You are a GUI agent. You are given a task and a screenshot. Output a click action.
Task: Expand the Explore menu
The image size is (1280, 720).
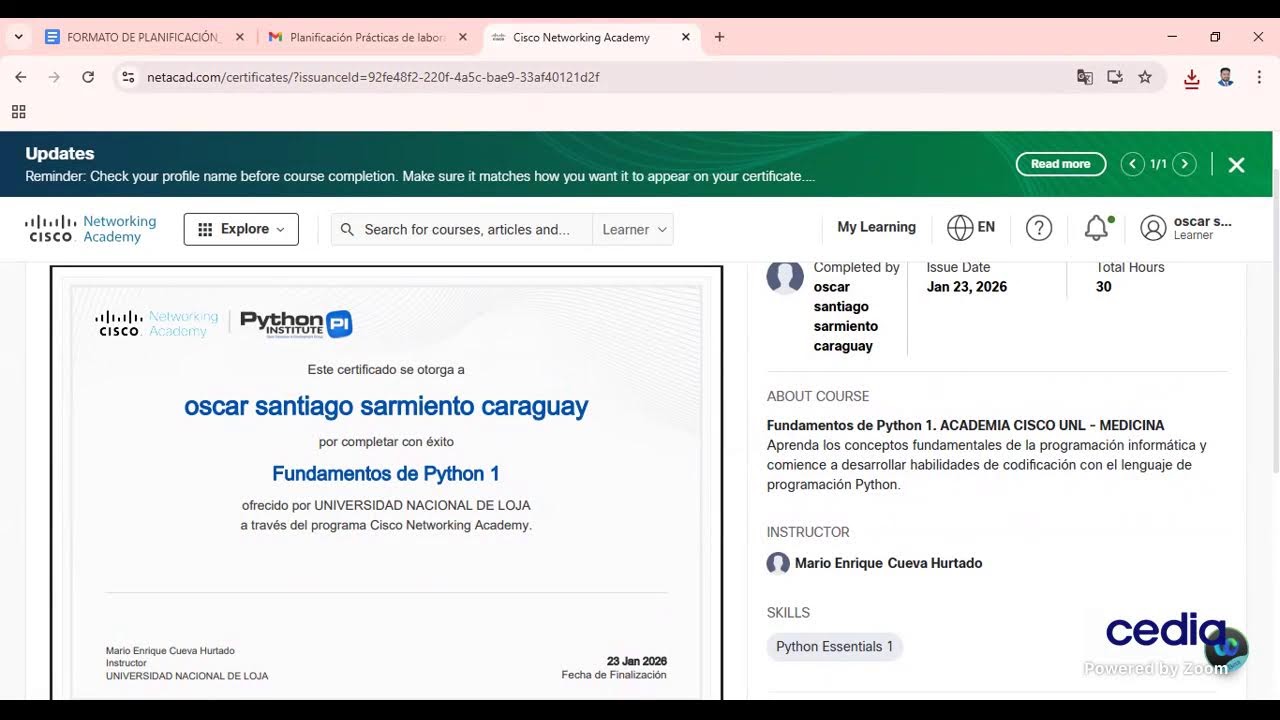241,229
